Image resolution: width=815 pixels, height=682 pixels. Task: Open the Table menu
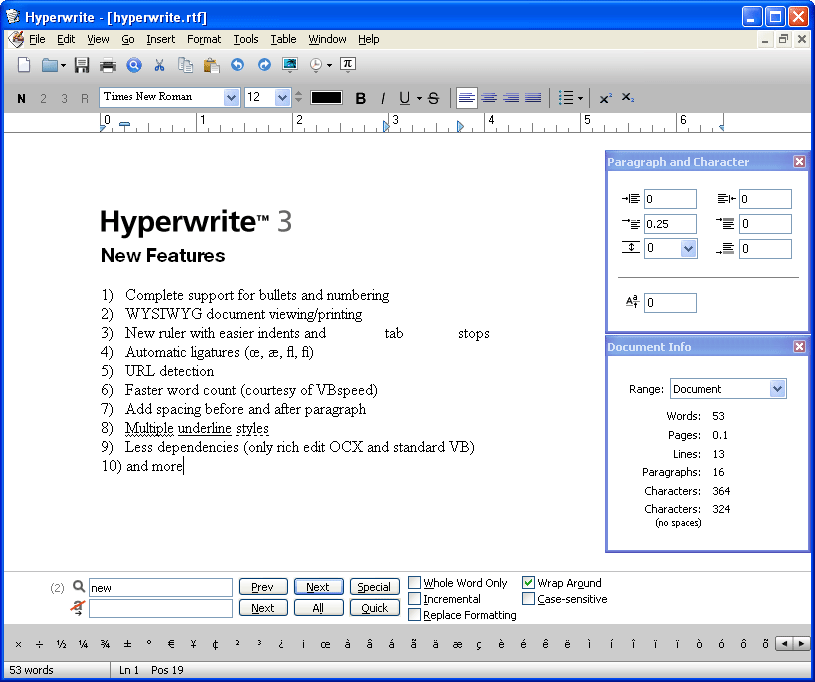coord(283,39)
